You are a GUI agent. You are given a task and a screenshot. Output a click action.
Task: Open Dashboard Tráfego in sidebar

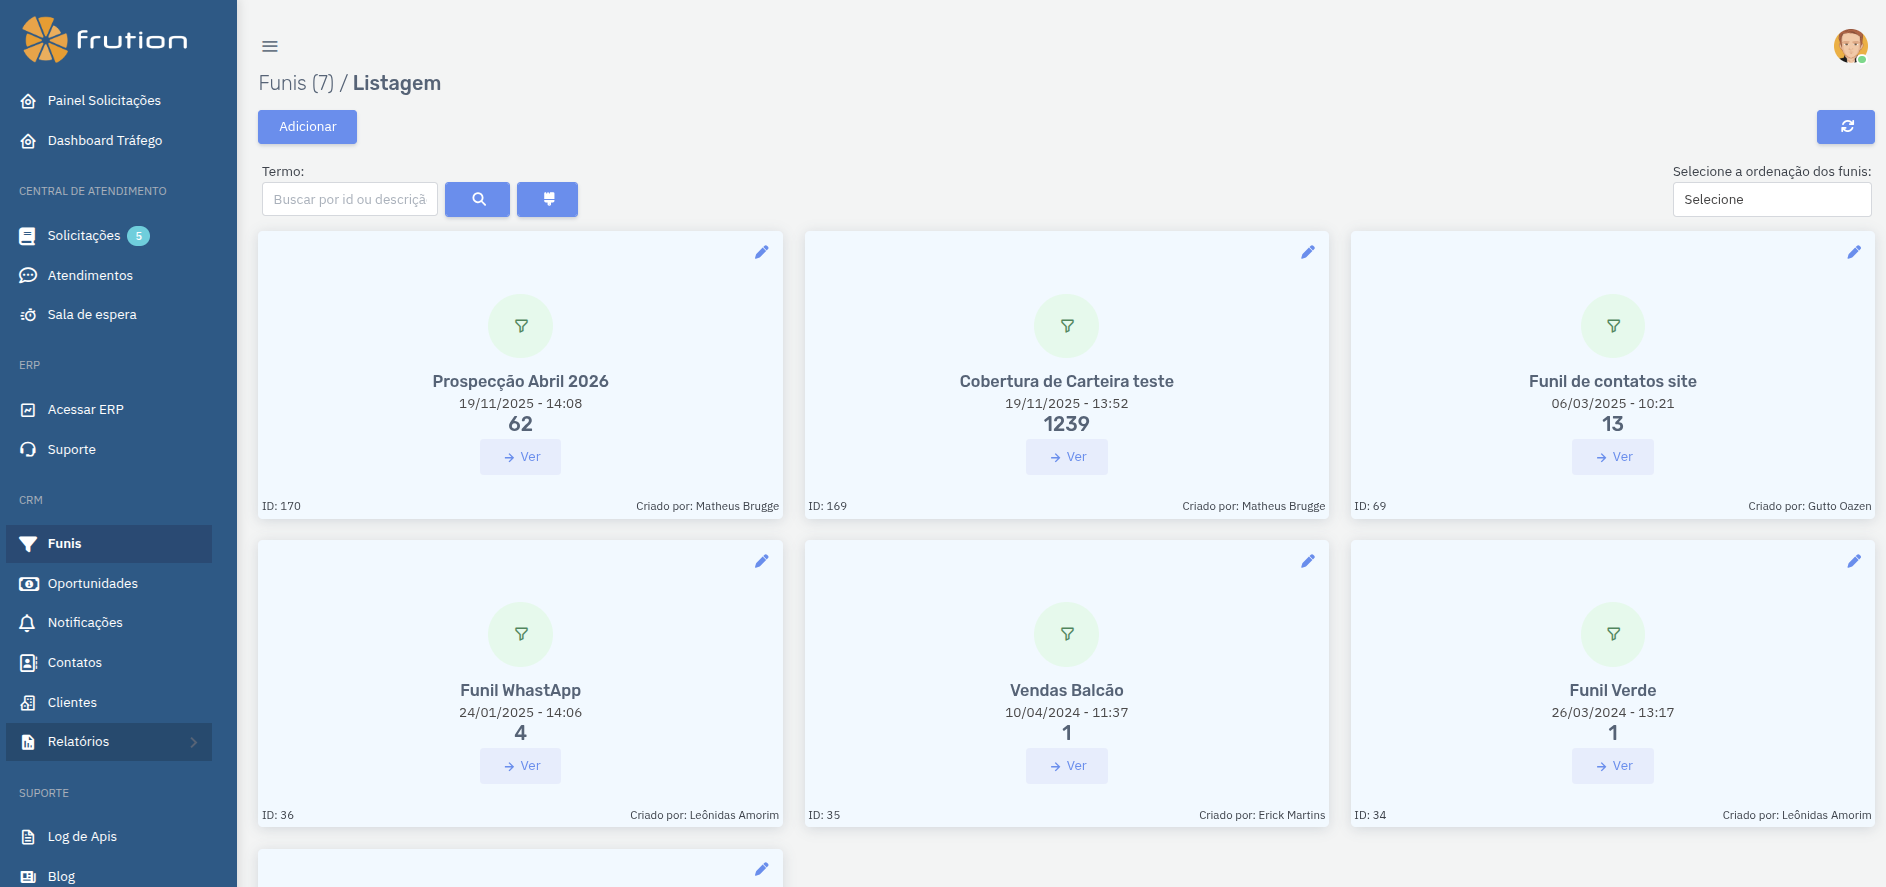[108, 141]
